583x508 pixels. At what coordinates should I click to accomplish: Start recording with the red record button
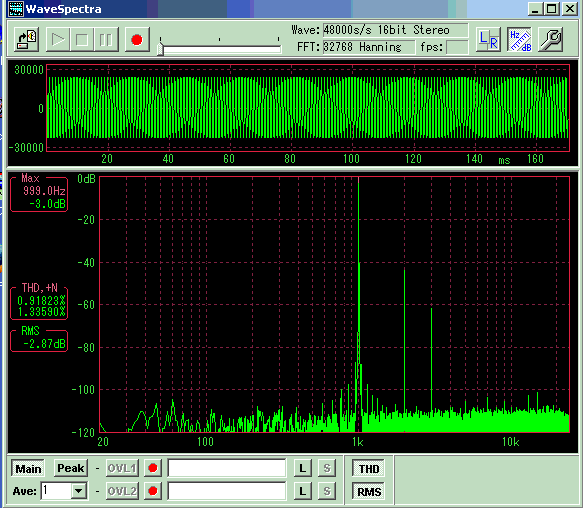137,39
